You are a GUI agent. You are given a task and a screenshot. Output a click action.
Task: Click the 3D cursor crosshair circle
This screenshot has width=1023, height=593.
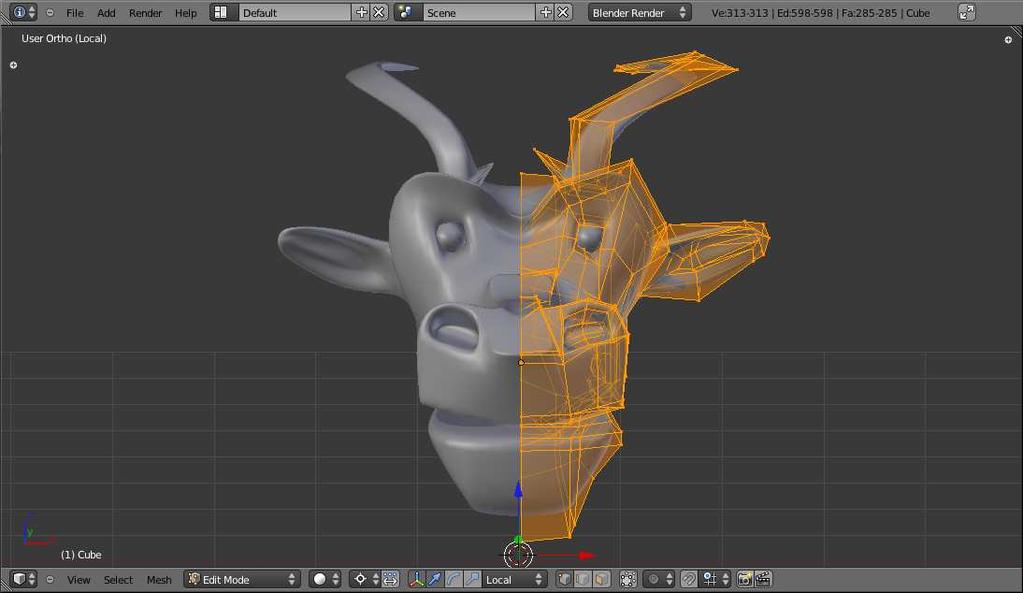(519, 555)
